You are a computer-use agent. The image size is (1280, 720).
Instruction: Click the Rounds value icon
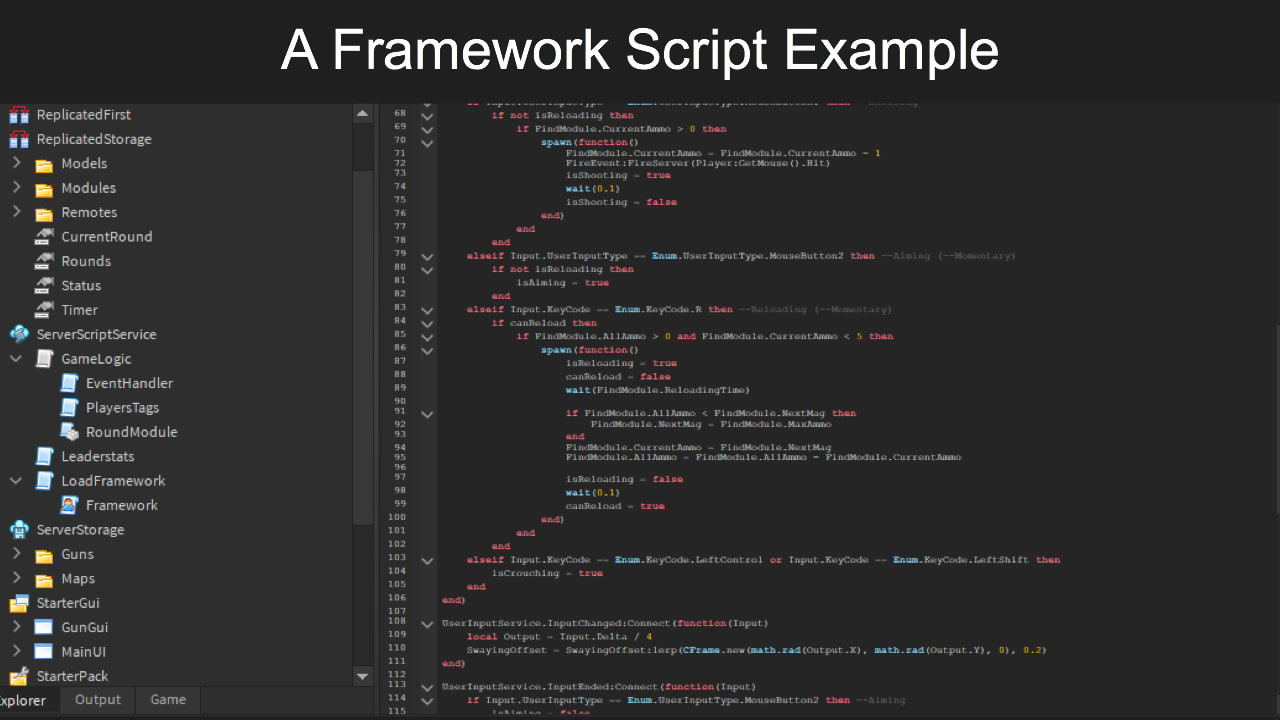[x=44, y=261]
